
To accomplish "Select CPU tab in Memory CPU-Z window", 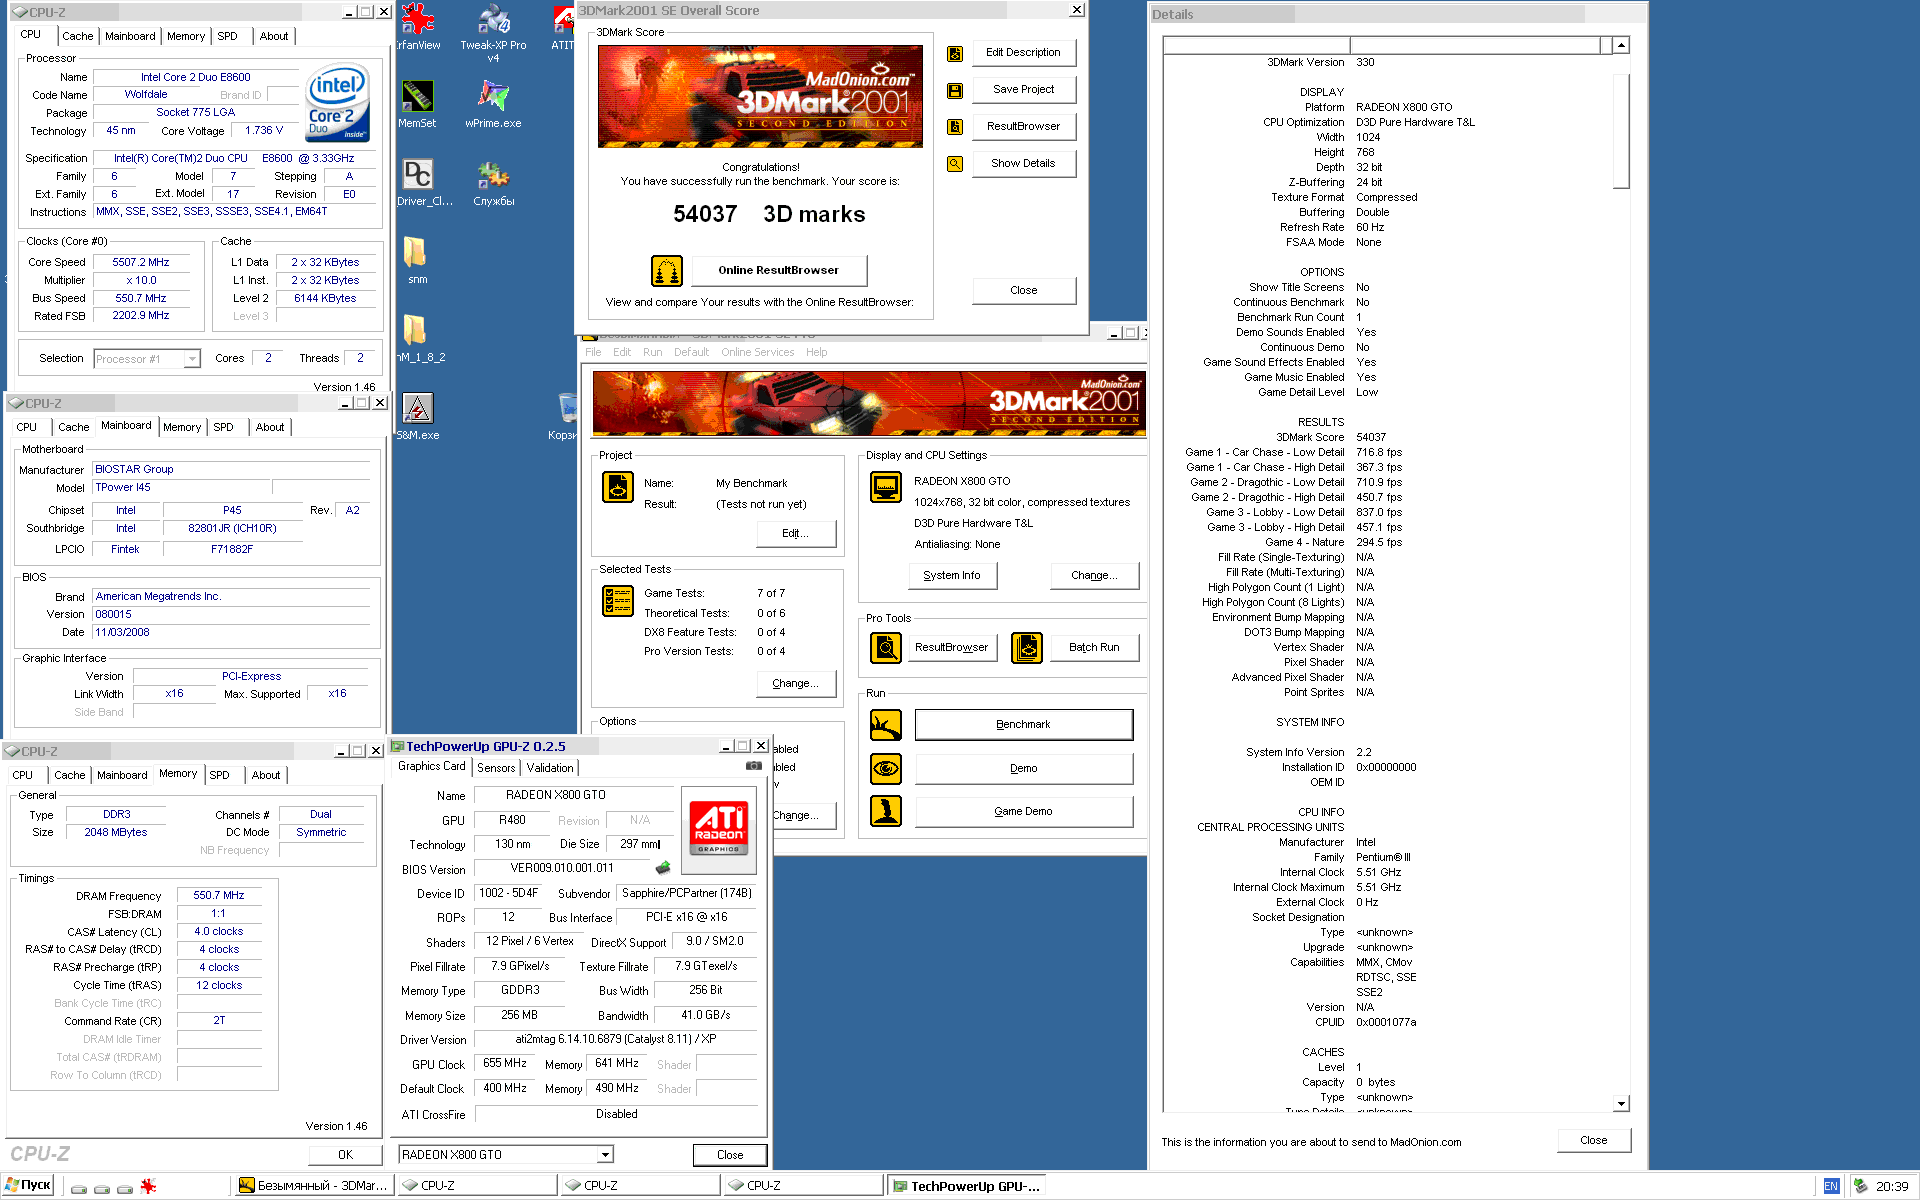I will coord(23,775).
